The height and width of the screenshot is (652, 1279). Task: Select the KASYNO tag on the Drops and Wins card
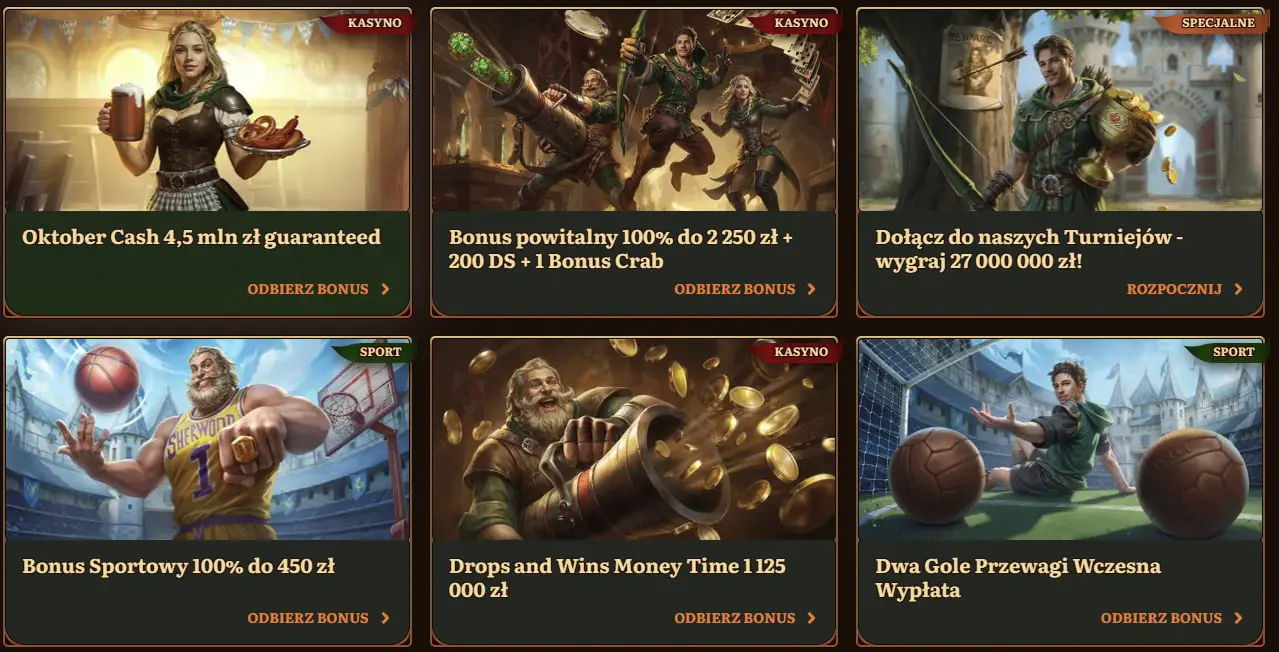(801, 351)
